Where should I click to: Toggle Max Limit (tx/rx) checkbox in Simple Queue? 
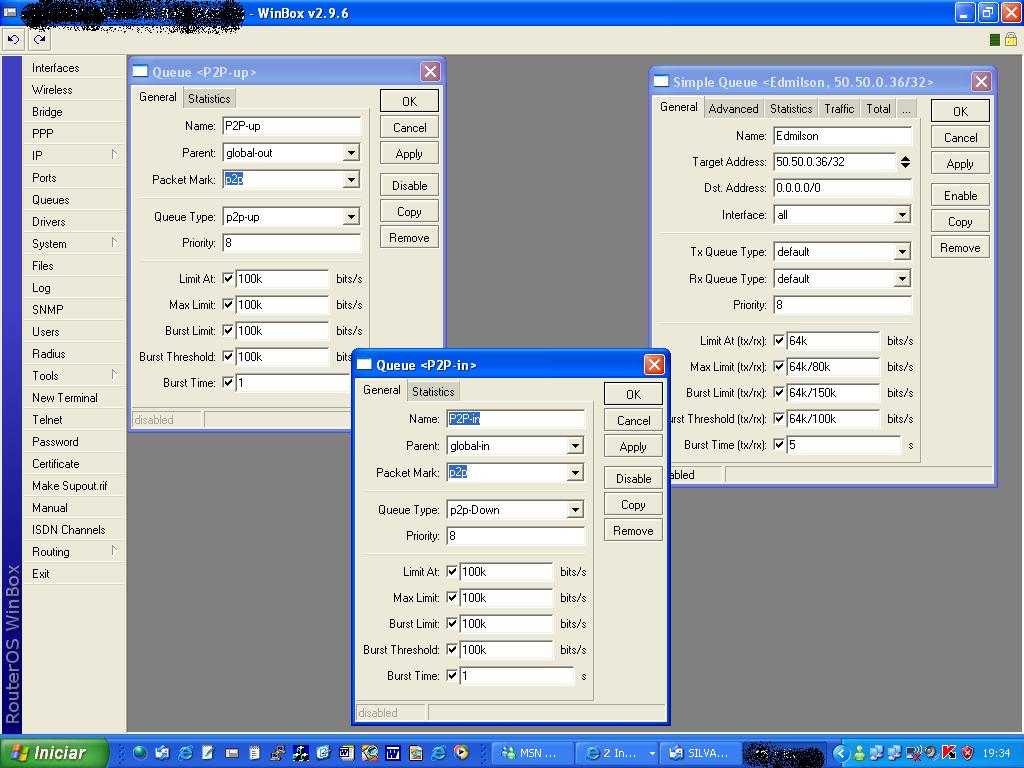point(778,367)
